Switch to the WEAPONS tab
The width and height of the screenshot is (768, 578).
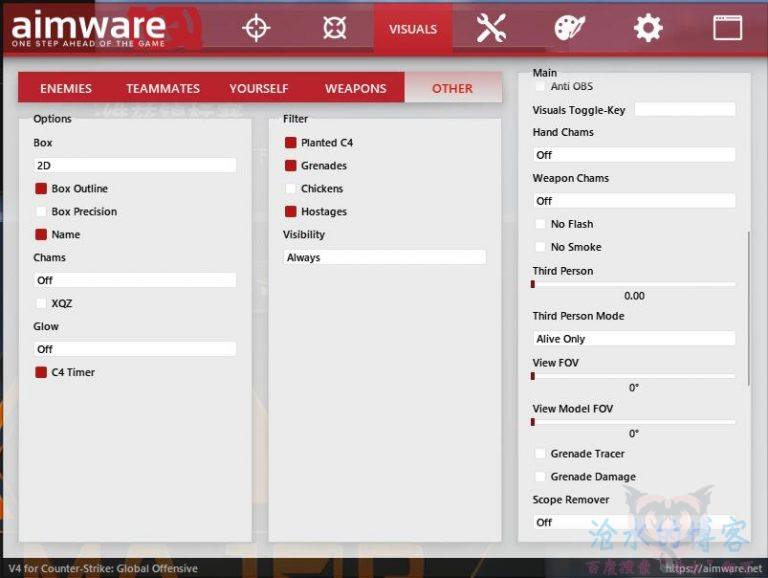tap(355, 88)
